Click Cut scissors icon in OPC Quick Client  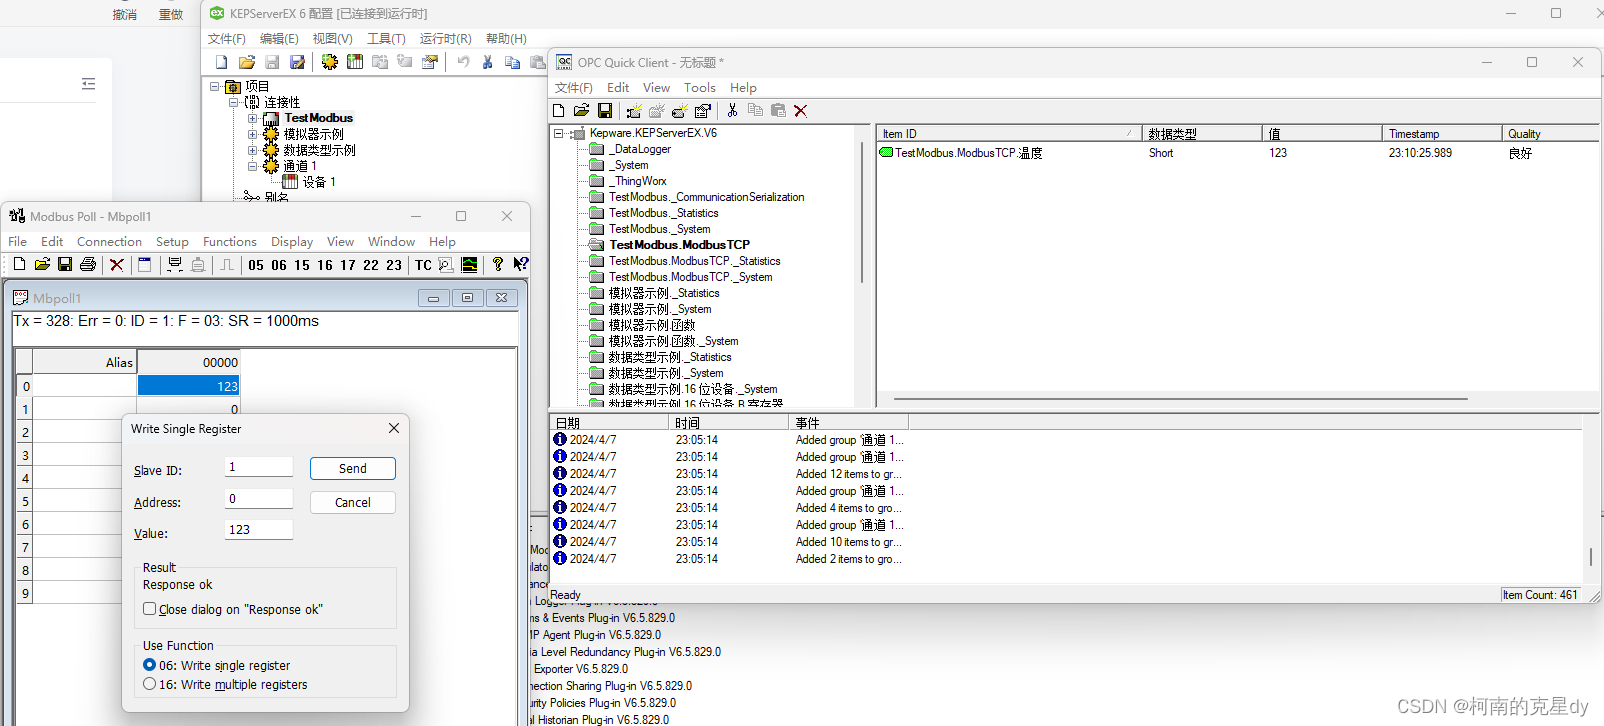point(732,111)
